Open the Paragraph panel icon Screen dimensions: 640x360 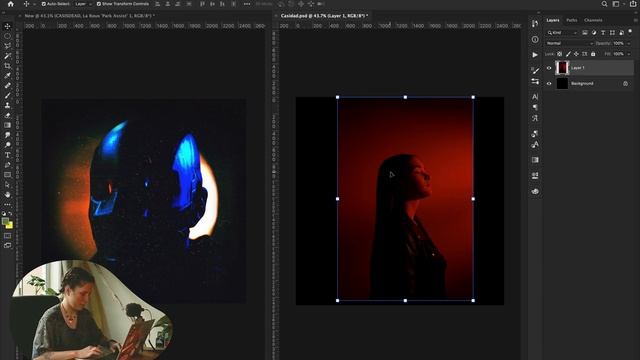click(x=535, y=107)
